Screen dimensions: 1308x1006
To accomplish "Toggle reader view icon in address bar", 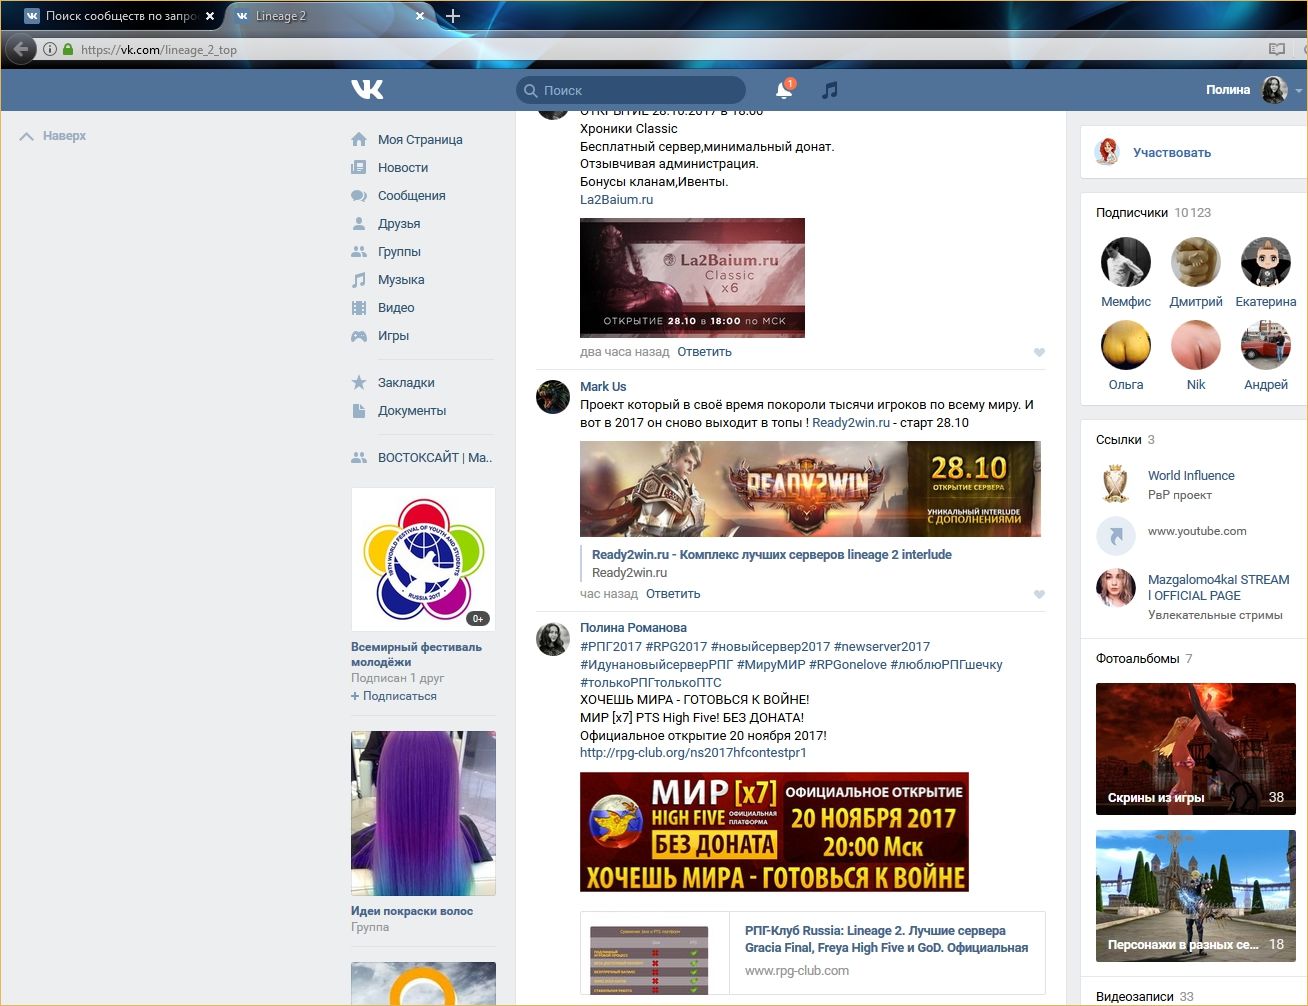I will click(x=1277, y=49).
